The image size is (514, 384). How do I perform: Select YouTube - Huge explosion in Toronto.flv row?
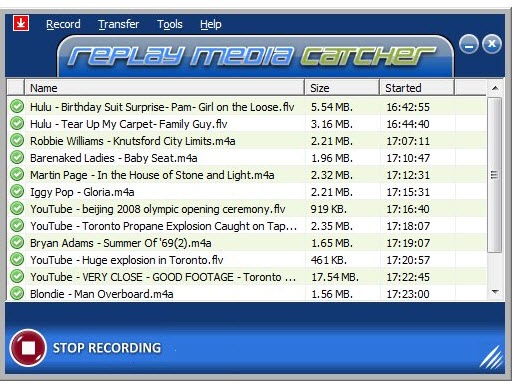(x=247, y=260)
